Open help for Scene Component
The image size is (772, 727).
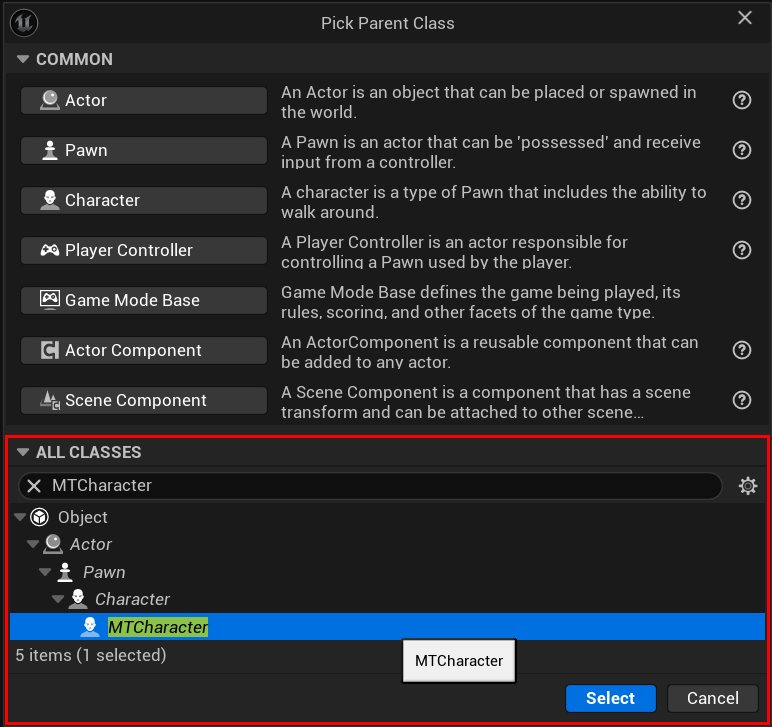point(741,400)
